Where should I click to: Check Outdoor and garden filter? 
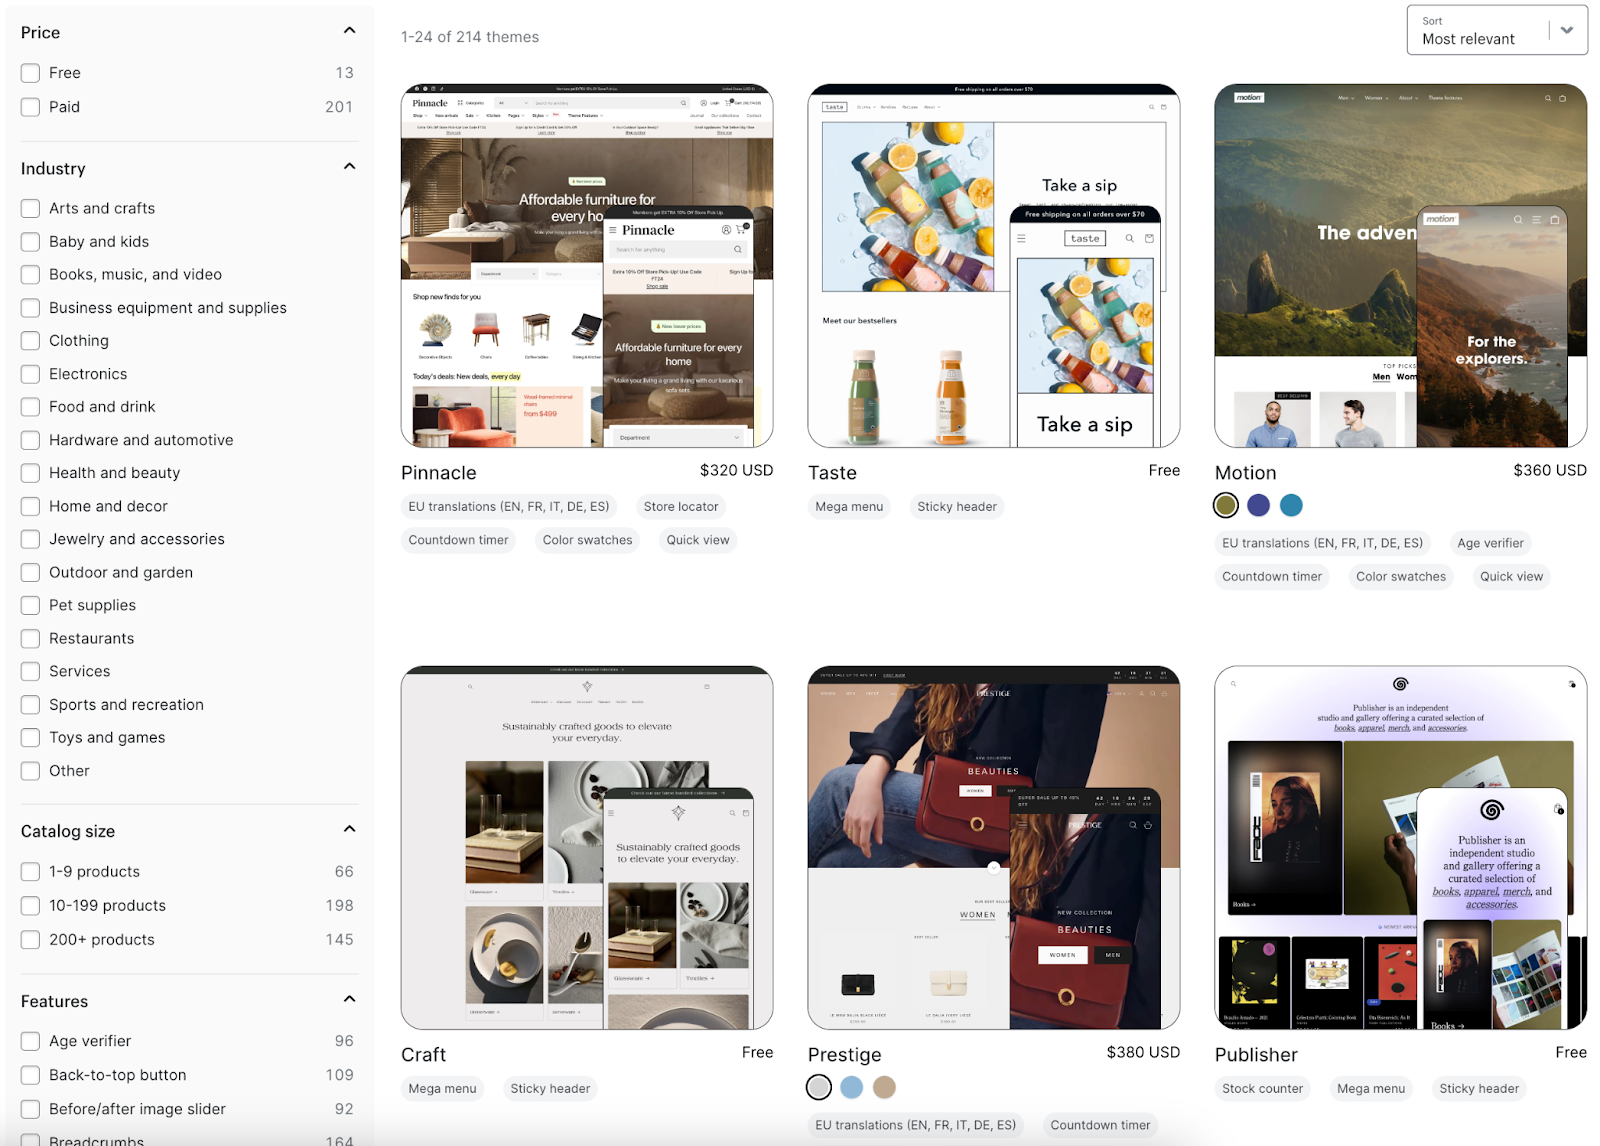[30, 572]
